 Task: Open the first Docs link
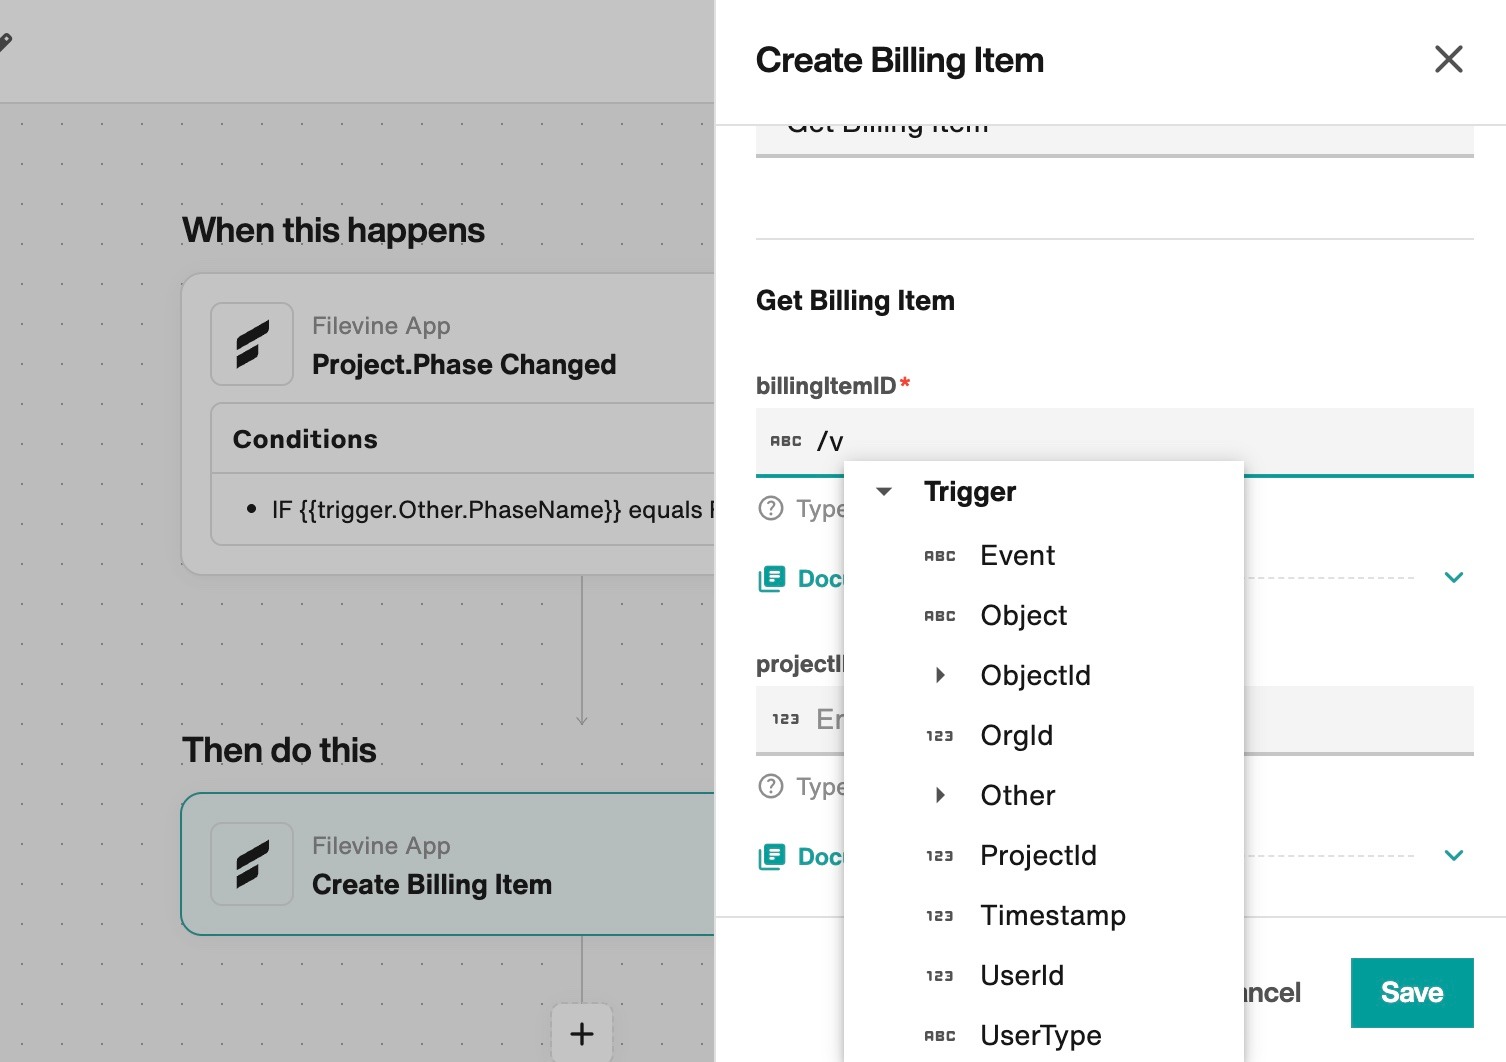820,579
